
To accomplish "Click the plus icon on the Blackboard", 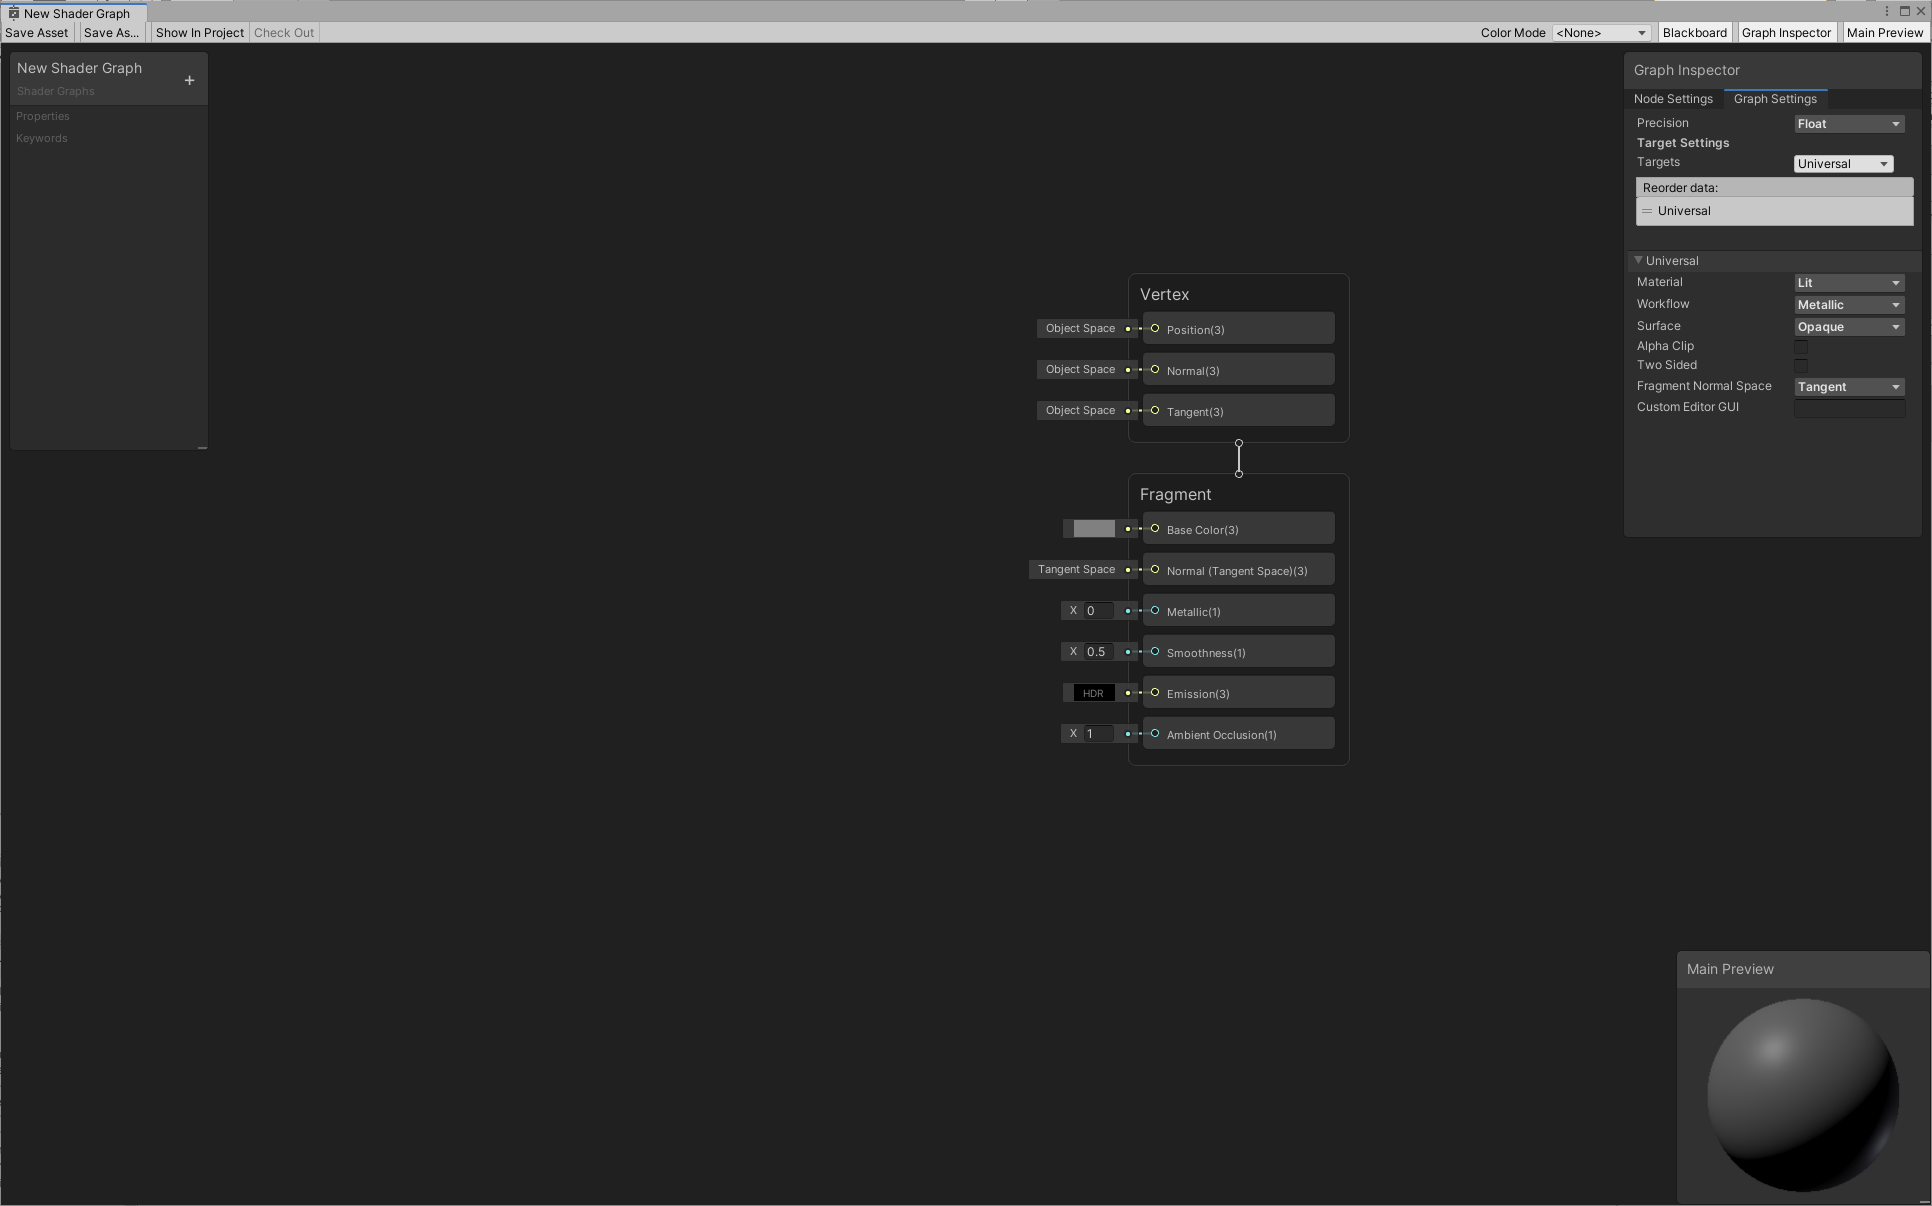I will 189,80.
